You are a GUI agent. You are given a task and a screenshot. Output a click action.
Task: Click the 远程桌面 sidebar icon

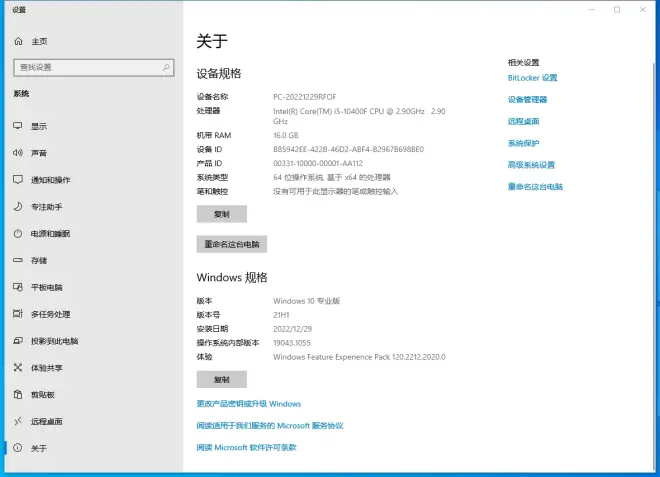(x=18, y=421)
